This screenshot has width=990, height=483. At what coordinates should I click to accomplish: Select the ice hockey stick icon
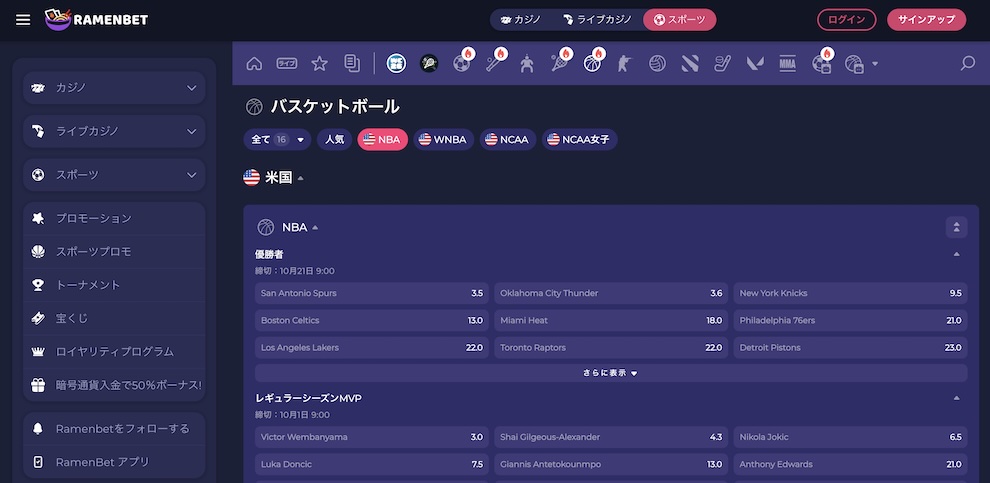coord(722,63)
